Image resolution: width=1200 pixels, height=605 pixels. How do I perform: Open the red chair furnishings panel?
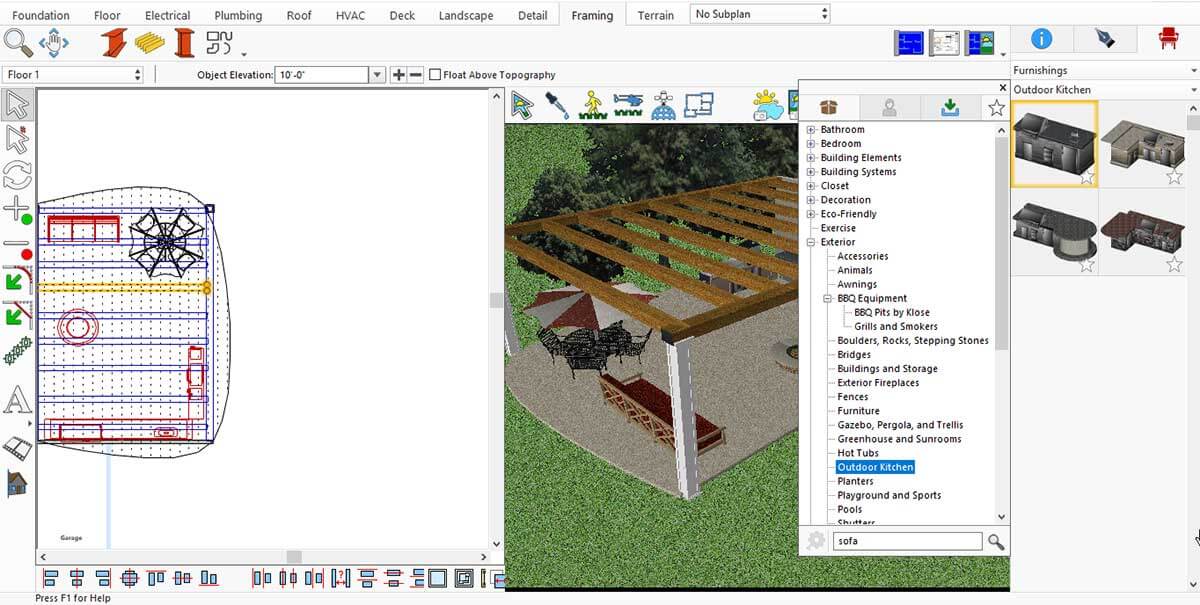pos(1167,39)
